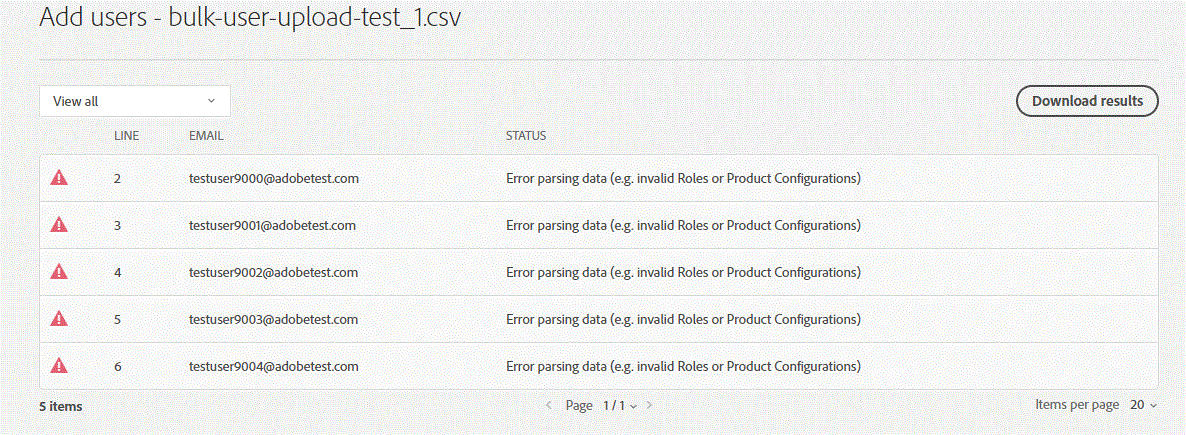Click the EMAIL column header
The height and width of the screenshot is (435, 1186).
[x=206, y=136]
